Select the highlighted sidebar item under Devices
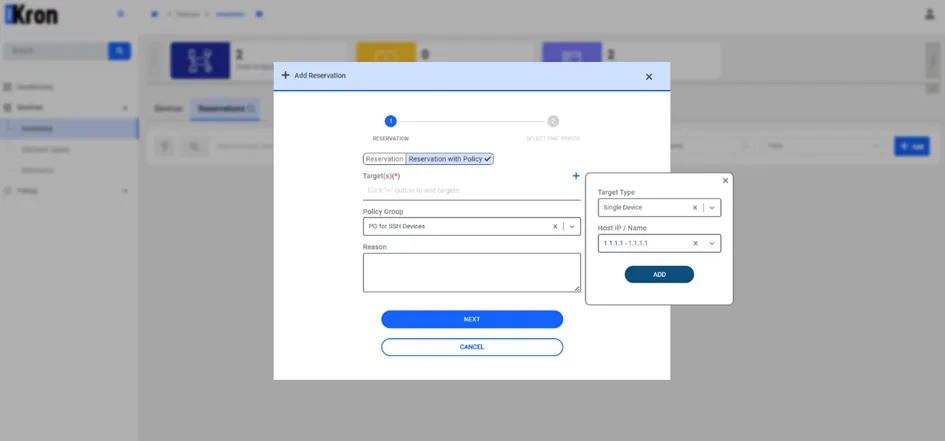The image size is (945, 441). click(x=69, y=128)
